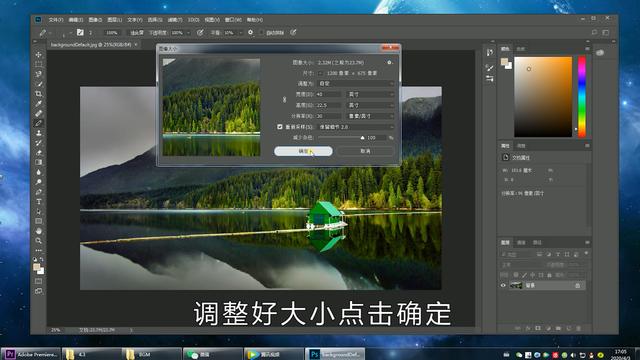This screenshot has height=360, width=640.
Task: Click the document properties page icon
Action: pyautogui.click(x=505, y=157)
